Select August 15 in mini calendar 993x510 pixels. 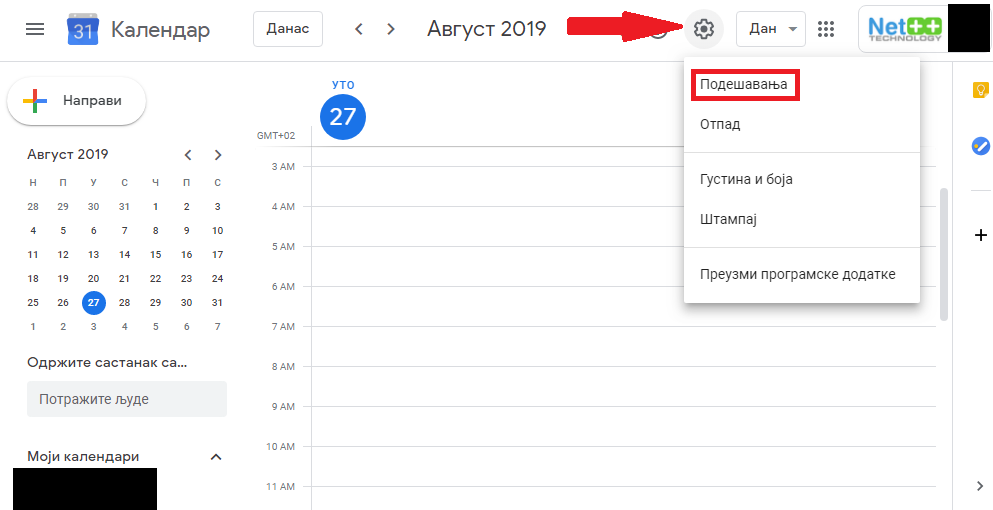[x=155, y=254]
